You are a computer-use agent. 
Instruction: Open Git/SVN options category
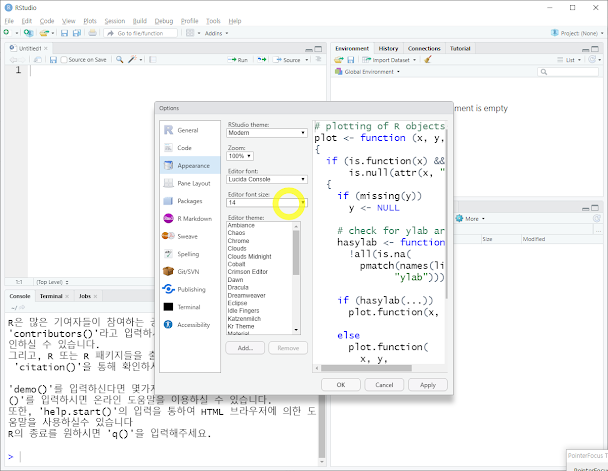click(190, 272)
